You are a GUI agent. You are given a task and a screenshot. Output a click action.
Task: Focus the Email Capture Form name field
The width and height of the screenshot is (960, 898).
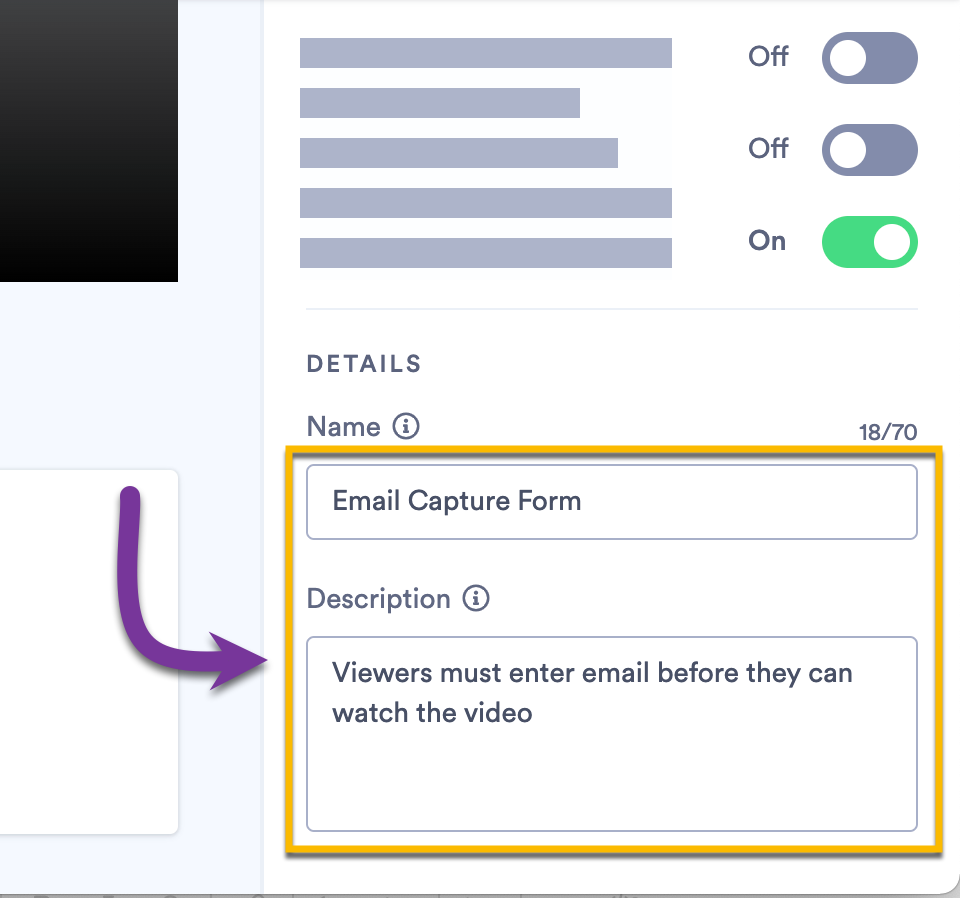pyautogui.click(x=612, y=502)
